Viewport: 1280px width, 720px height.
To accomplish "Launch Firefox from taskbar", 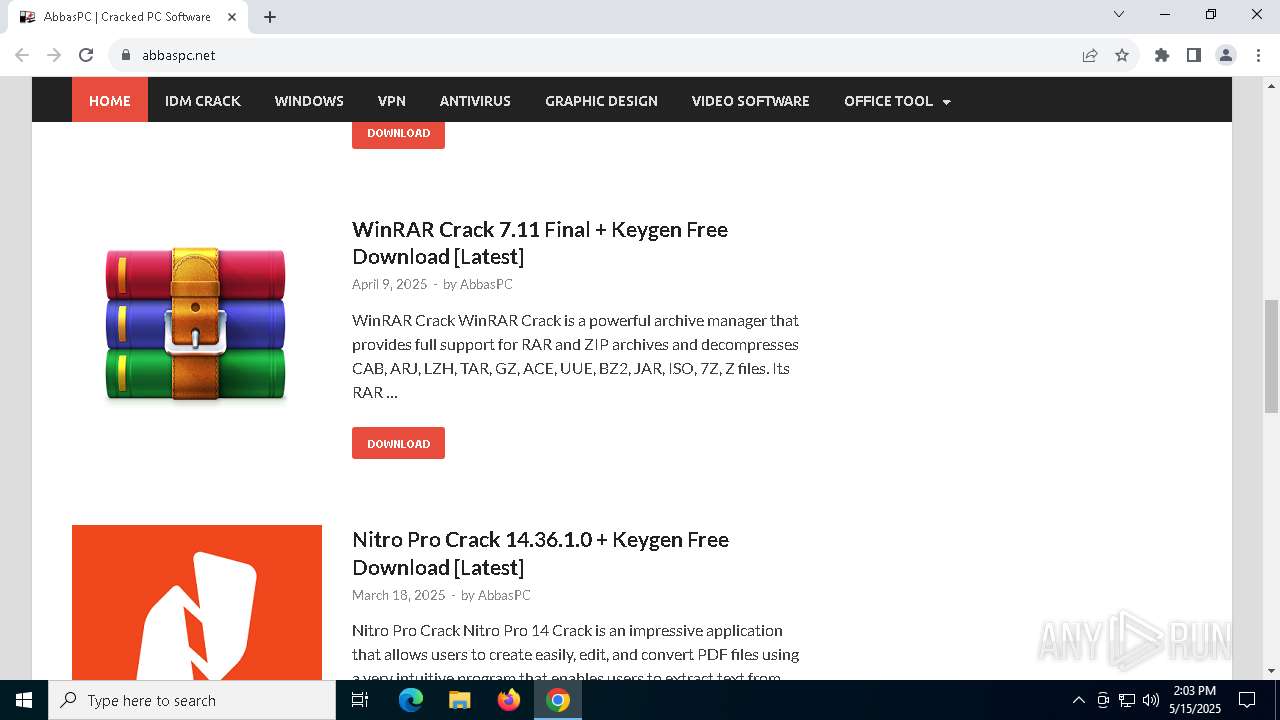I will coord(509,700).
